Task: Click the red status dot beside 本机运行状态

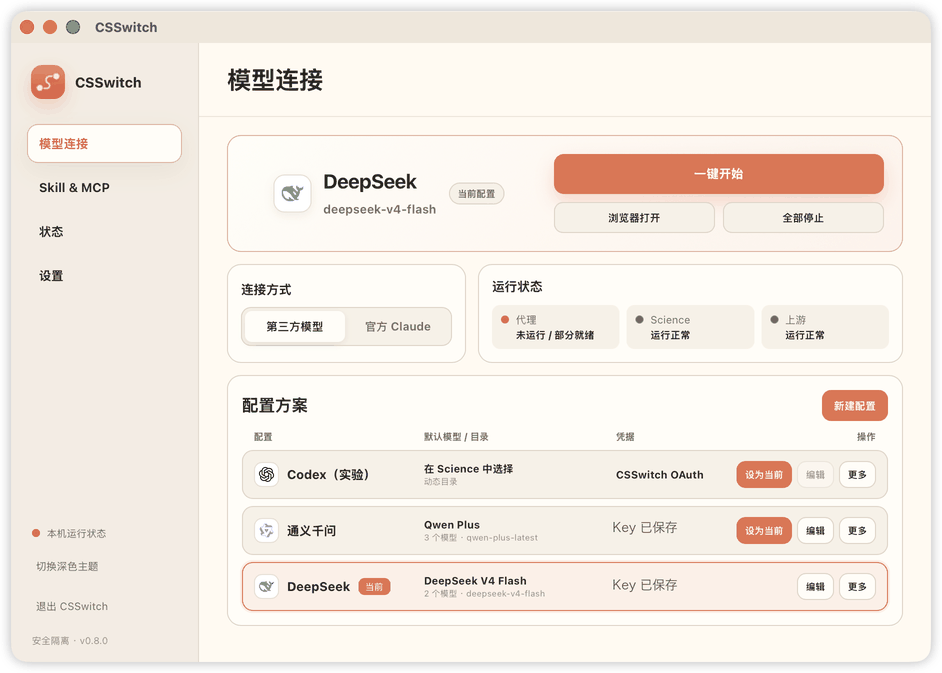Action: [x=36, y=533]
